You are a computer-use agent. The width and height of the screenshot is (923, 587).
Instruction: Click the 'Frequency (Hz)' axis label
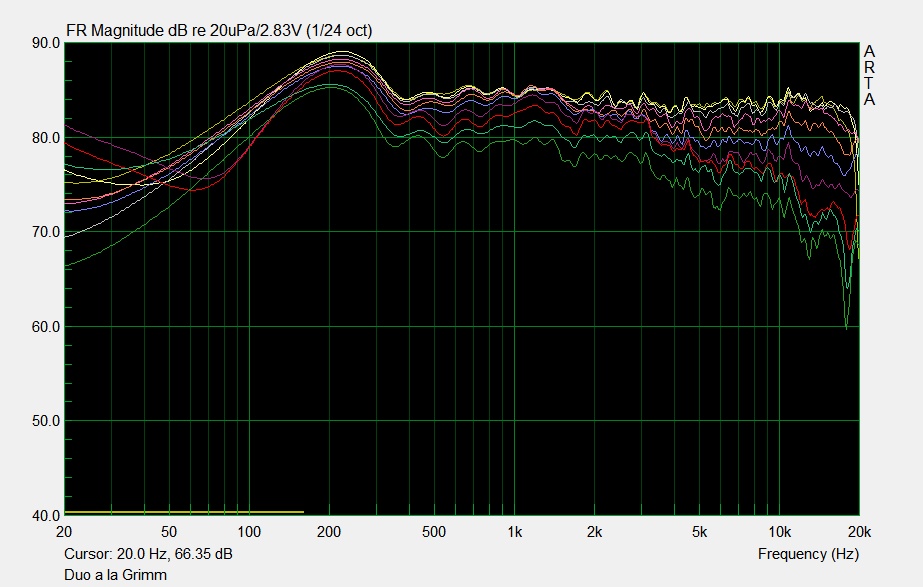click(x=808, y=554)
